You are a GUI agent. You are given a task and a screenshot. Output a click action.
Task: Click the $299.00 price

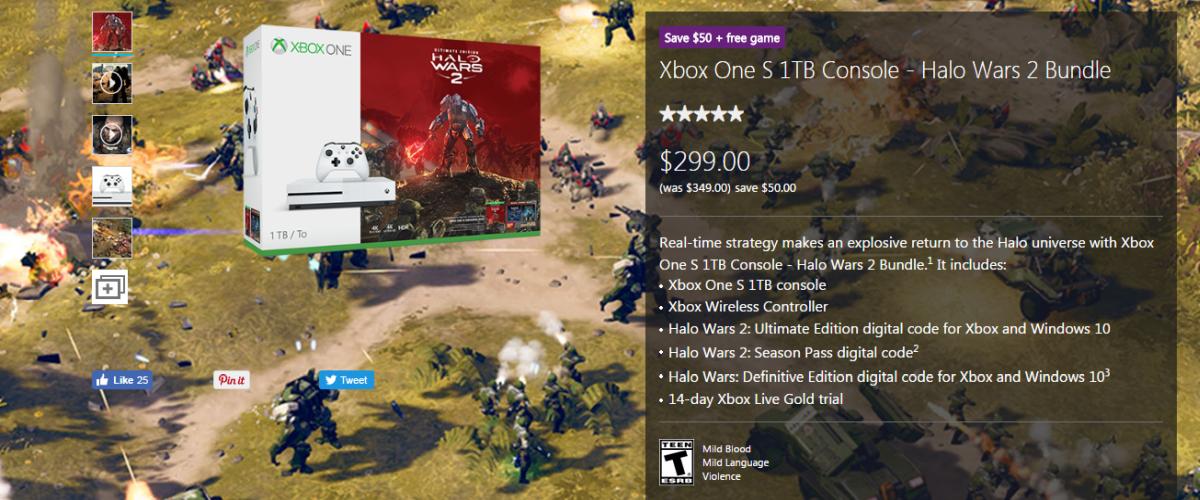coord(705,160)
